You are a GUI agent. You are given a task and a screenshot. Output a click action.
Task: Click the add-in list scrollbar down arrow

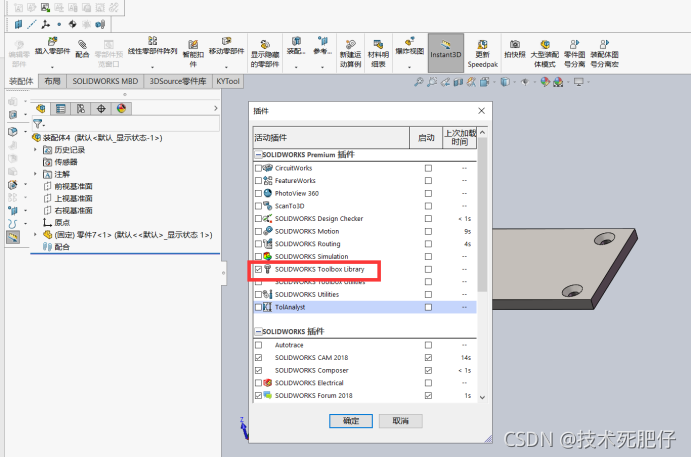pos(482,397)
